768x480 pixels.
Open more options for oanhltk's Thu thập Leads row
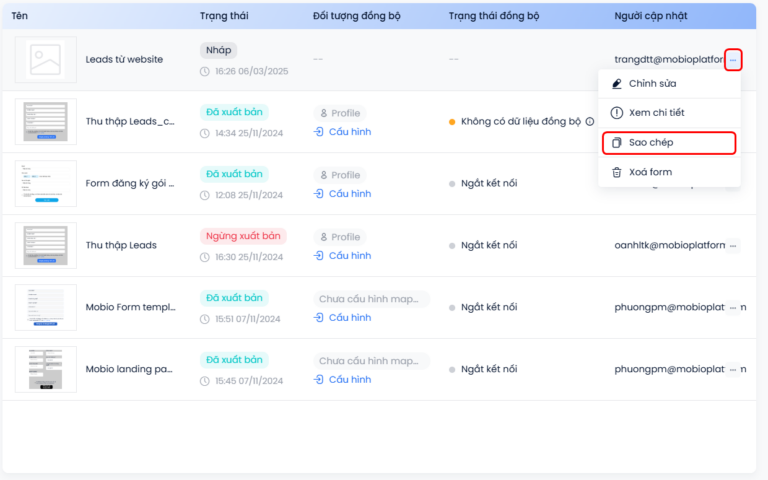pos(733,245)
